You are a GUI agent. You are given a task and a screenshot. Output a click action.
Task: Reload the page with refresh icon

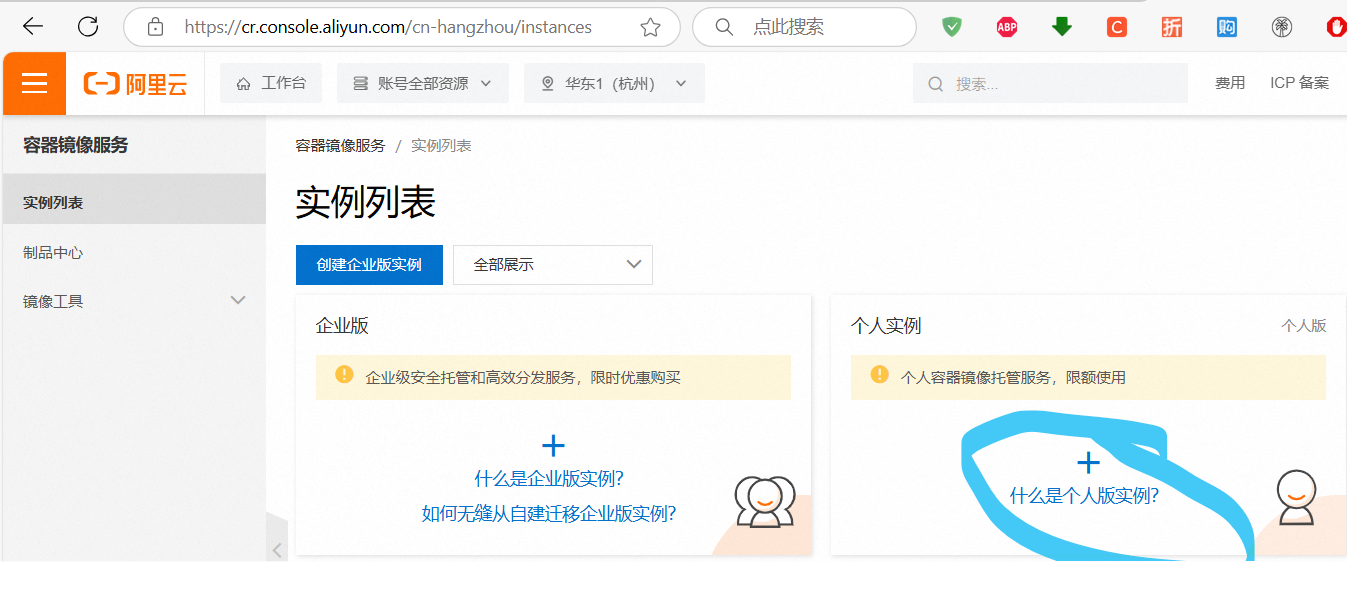point(88,27)
